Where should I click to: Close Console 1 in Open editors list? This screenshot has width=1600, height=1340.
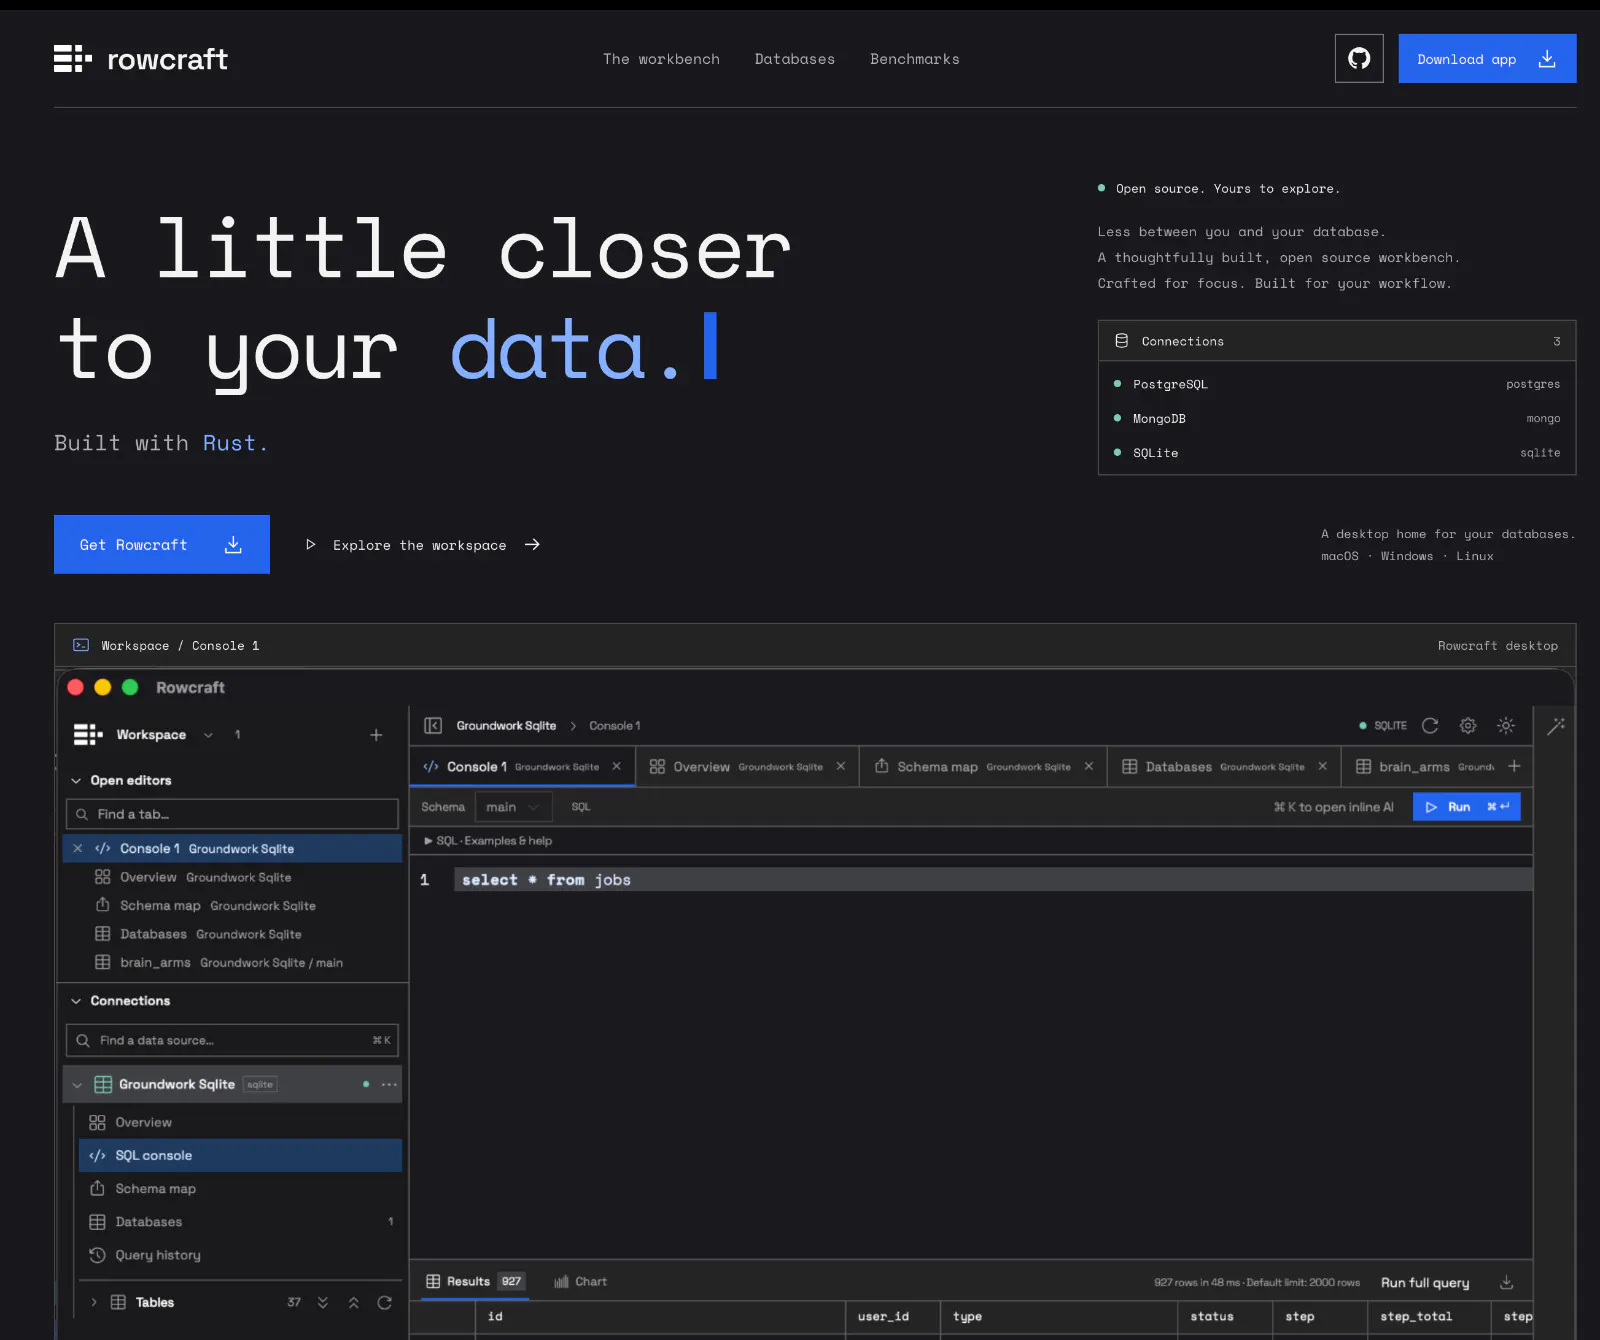pyautogui.click(x=78, y=848)
